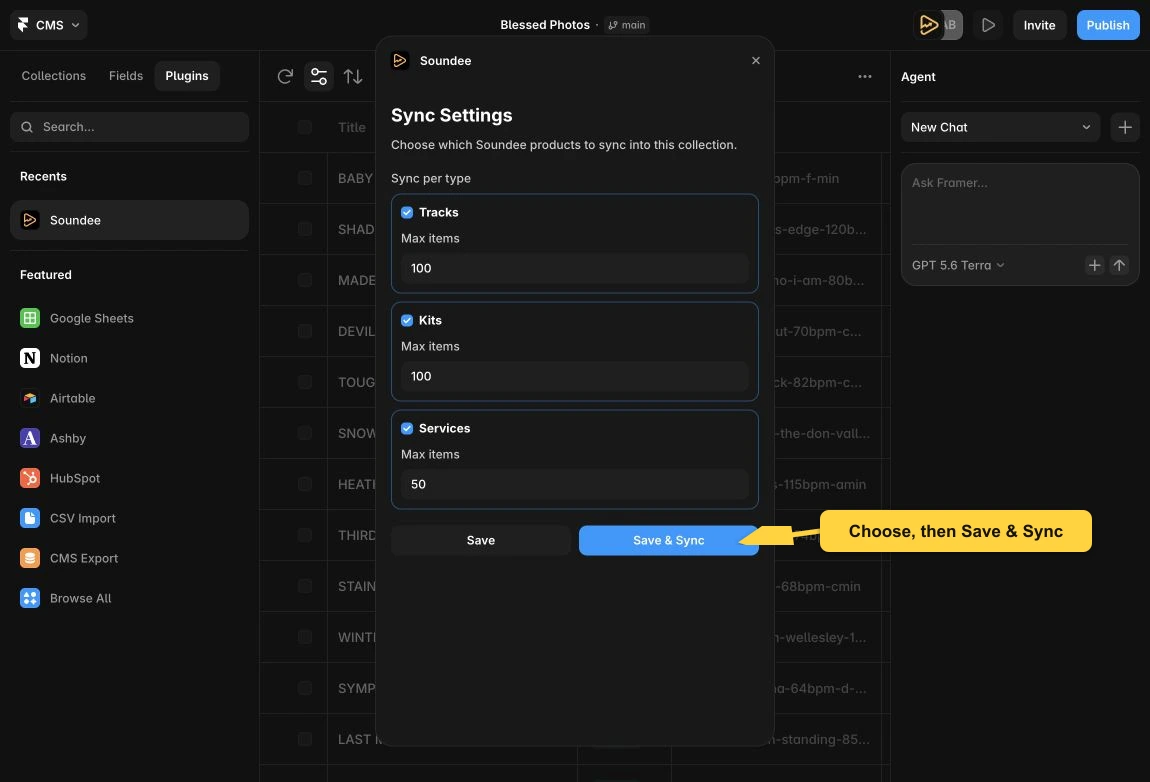Click the Invite button
This screenshot has width=1150, height=782.
coord(1039,25)
